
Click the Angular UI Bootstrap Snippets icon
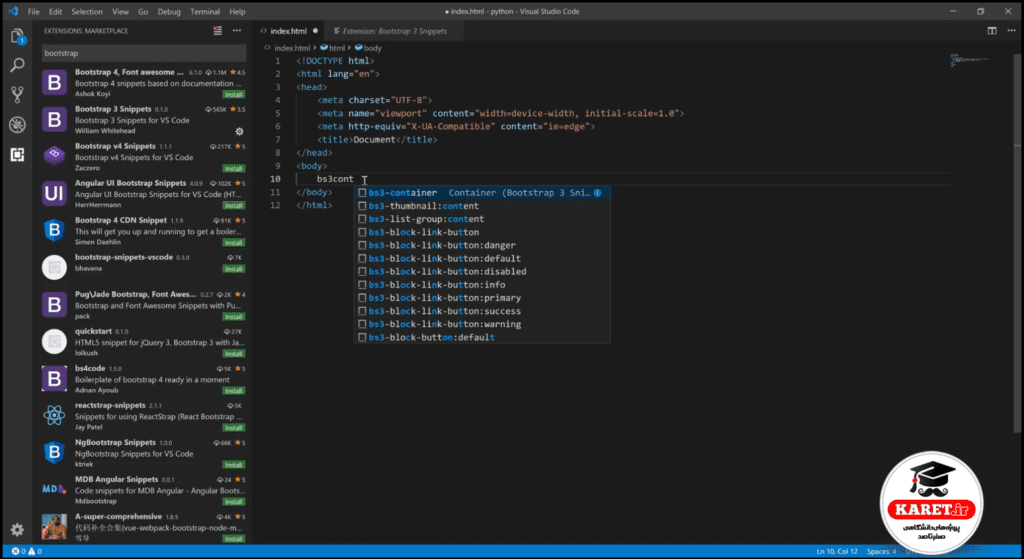tap(54, 194)
